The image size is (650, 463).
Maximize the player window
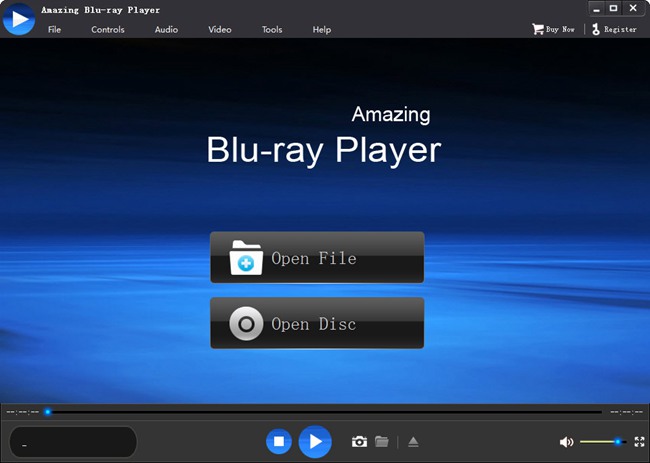614,9
